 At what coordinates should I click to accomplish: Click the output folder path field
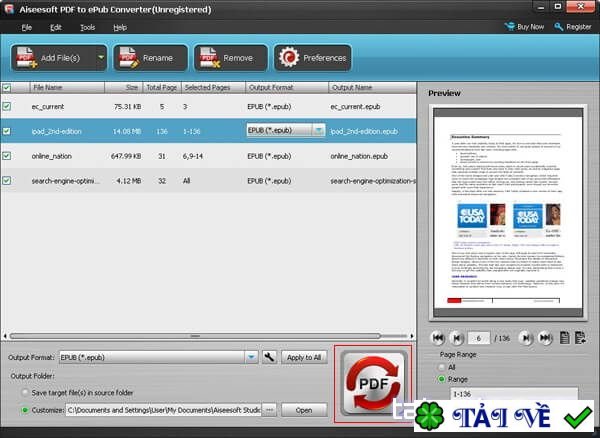pos(163,410)
